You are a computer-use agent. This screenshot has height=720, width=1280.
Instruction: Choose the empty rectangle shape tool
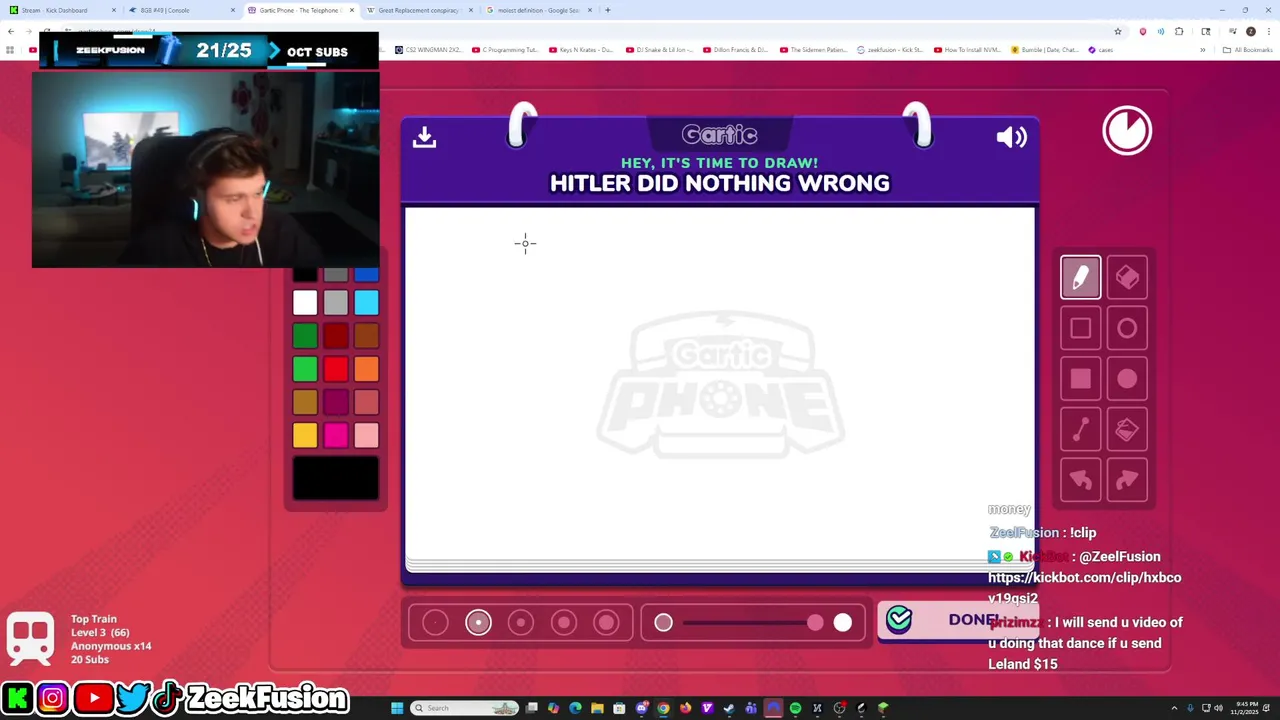pyautogui.click(x=1080, y=328)
